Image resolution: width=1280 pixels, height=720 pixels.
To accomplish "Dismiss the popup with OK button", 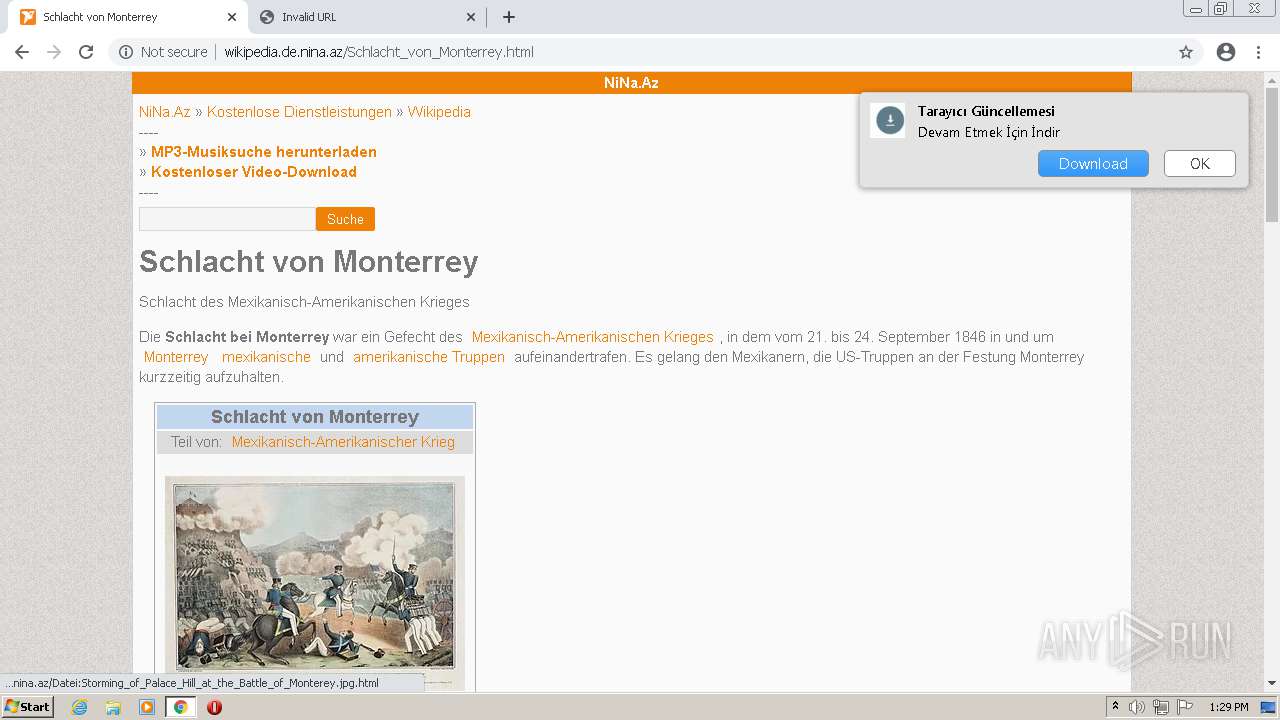I will click(1200, 164).
